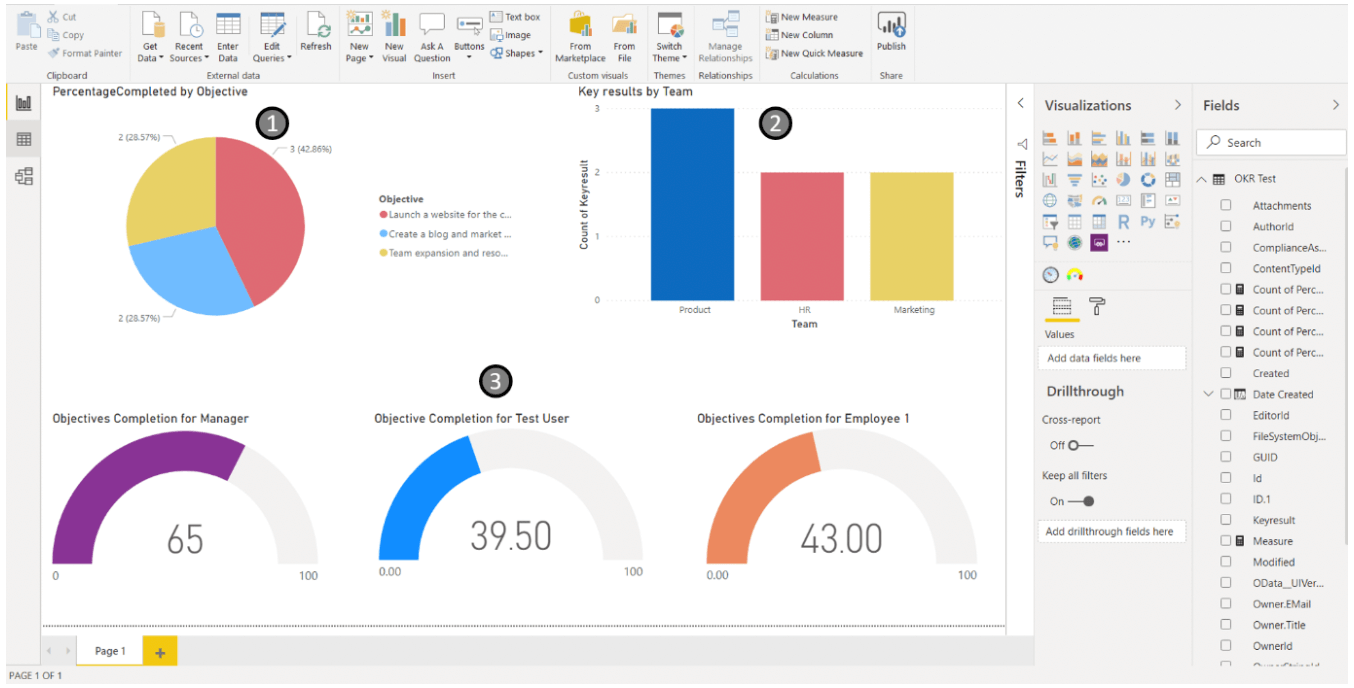Open the Shapes dropdown
This screenshot has height=688, width=1354.
point(517,53)
